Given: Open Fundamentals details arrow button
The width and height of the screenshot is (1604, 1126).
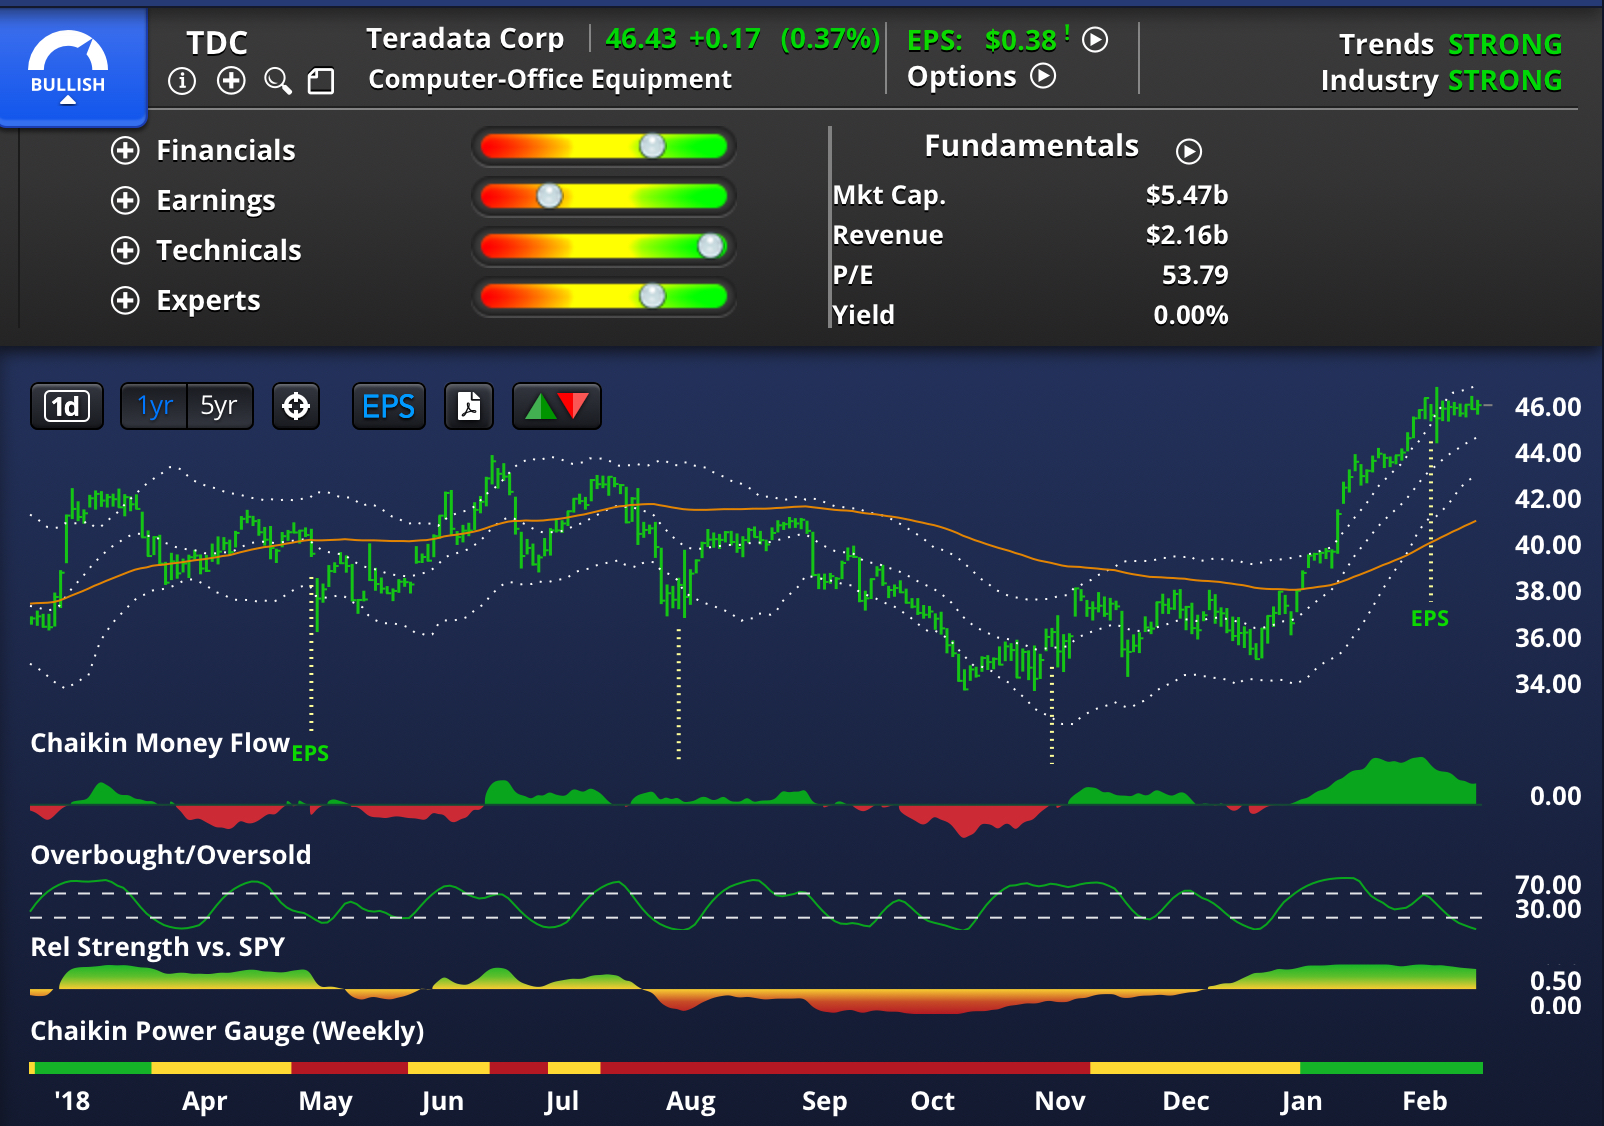Looking at the screenshot, I should tap(1188, 151).
